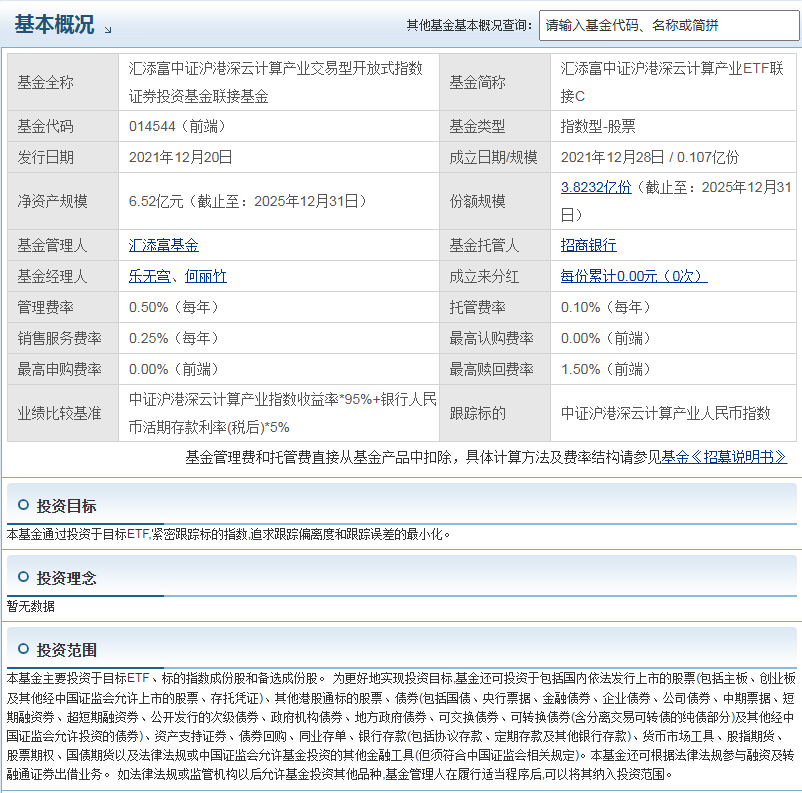Screen dimensions: 802x793
Task: Select the 最高申购费率 value 0.00%（前端）
Action: pyautogui.click(x=174, y=369)
